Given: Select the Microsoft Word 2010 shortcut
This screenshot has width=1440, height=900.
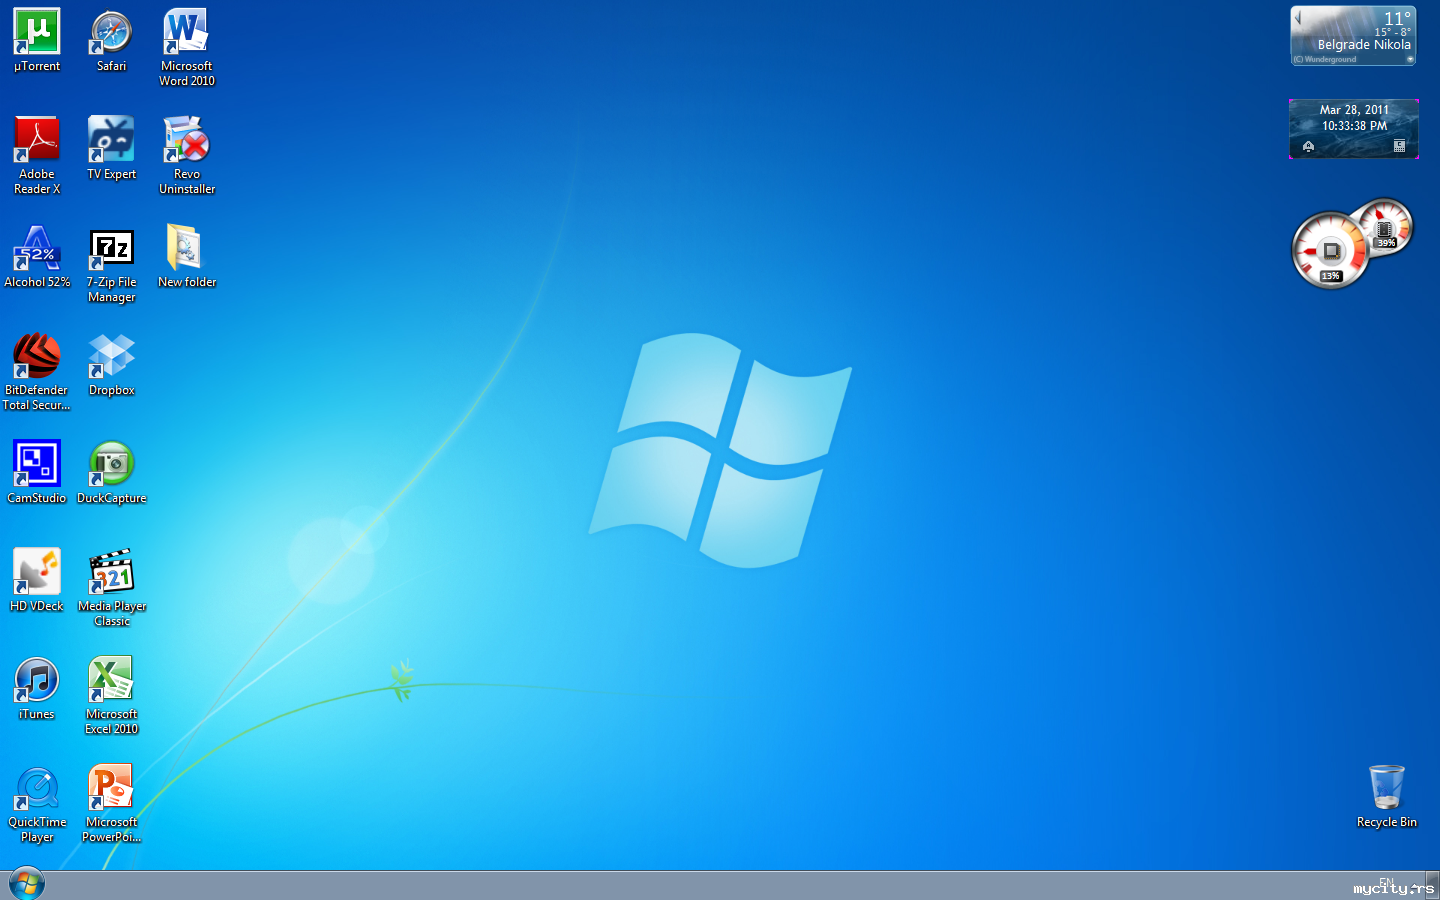Looking at the screenshot, I should click(x=187, y=47).
